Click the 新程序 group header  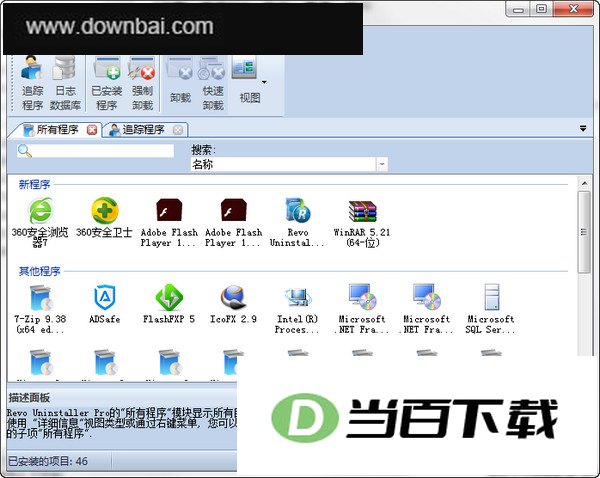(x=34, y=184)
